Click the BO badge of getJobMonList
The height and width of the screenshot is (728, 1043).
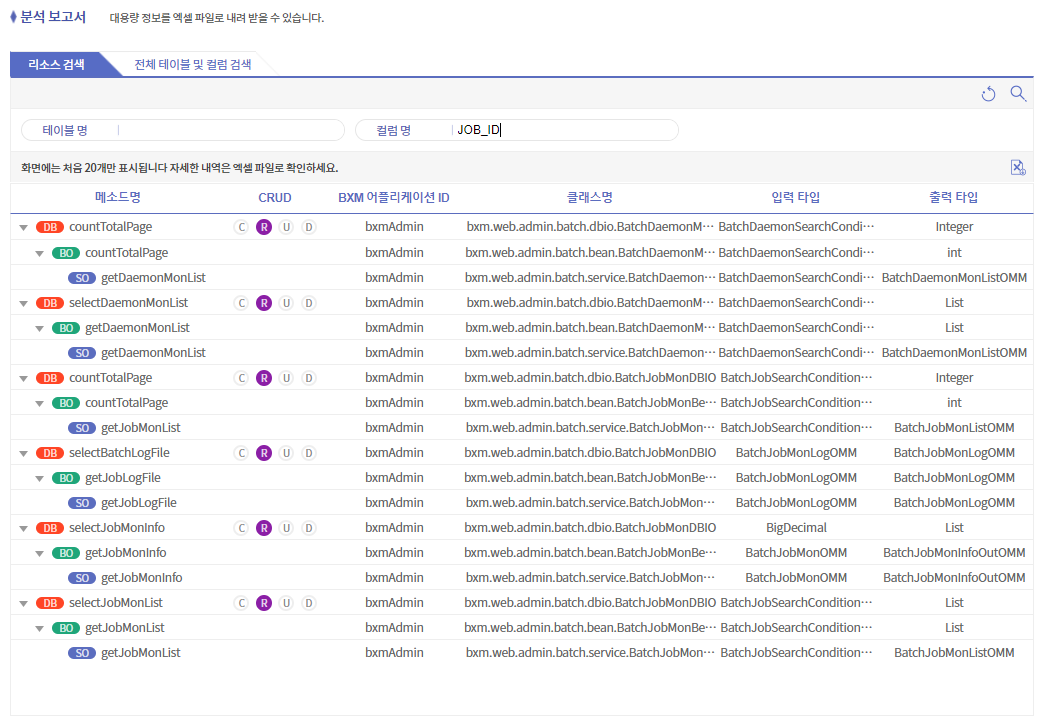(66, 629)
